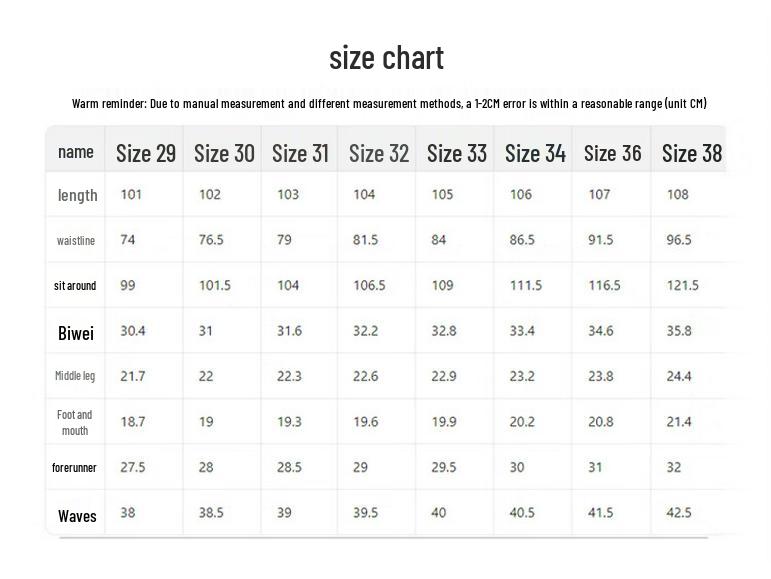This screenshot has width=771, height=579.
Task: Select the "forerunner" row label
Action: 75,468
